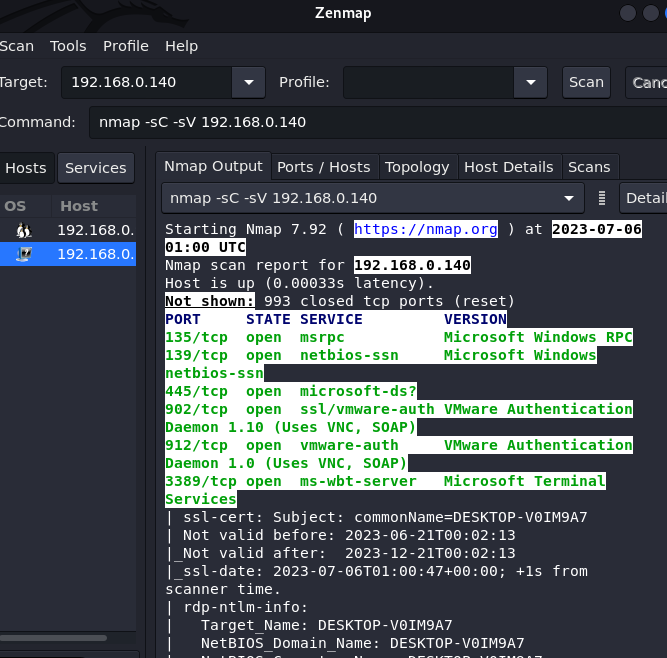Click the PORT column header text
This screenshot has height=658, width=667.
(x=182, y=319)
